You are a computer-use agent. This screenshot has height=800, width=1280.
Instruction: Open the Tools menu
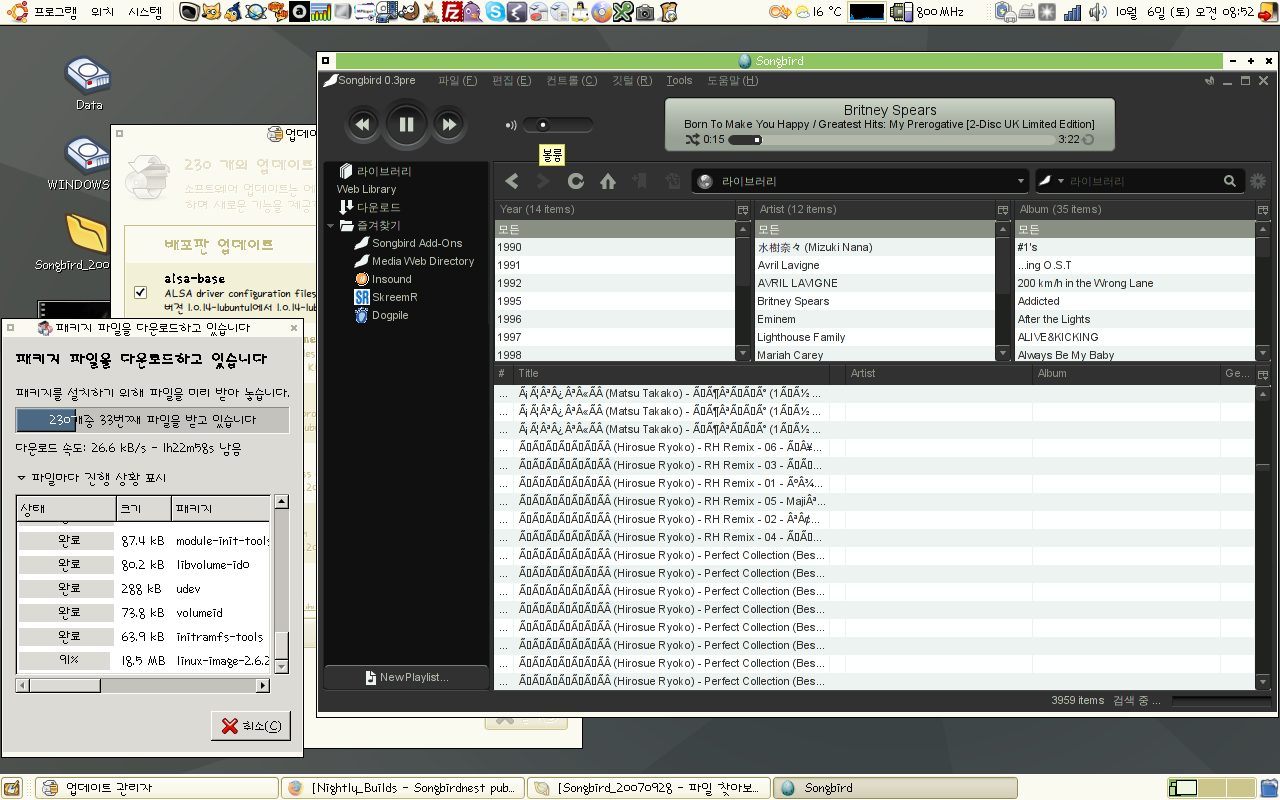679,81
